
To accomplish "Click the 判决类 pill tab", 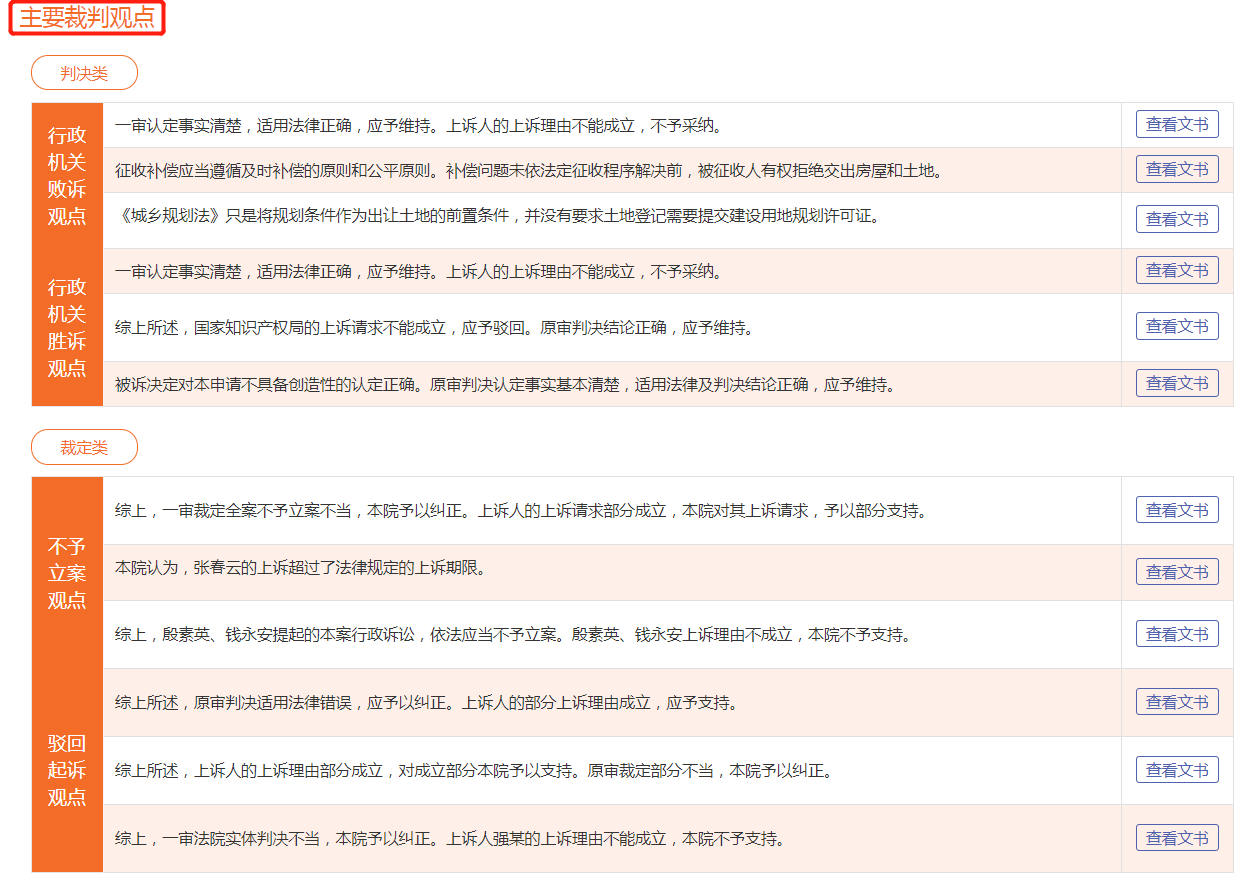I will pyautogui.click(x=84, y=73).
